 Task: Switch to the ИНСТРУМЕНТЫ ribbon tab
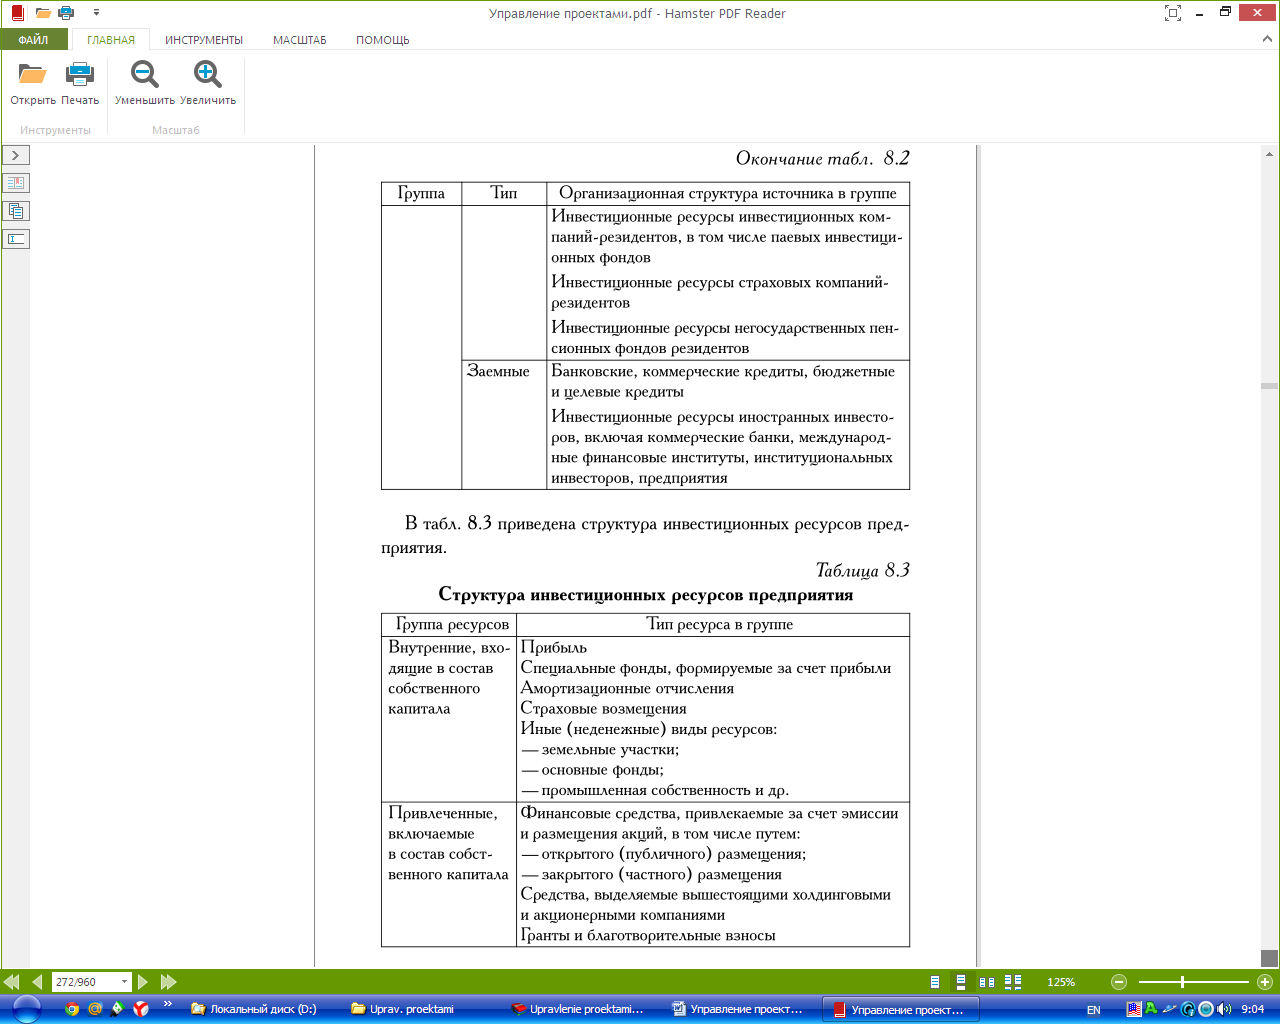pyautogui.click(x=204, y=40)
